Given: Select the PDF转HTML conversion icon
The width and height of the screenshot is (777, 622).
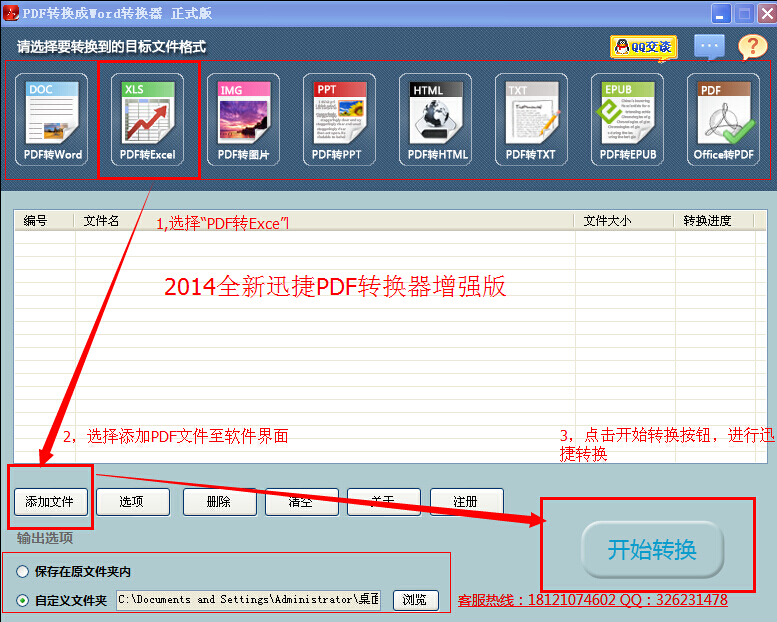Looking at the screenshot, I should [x=436, y=119].
